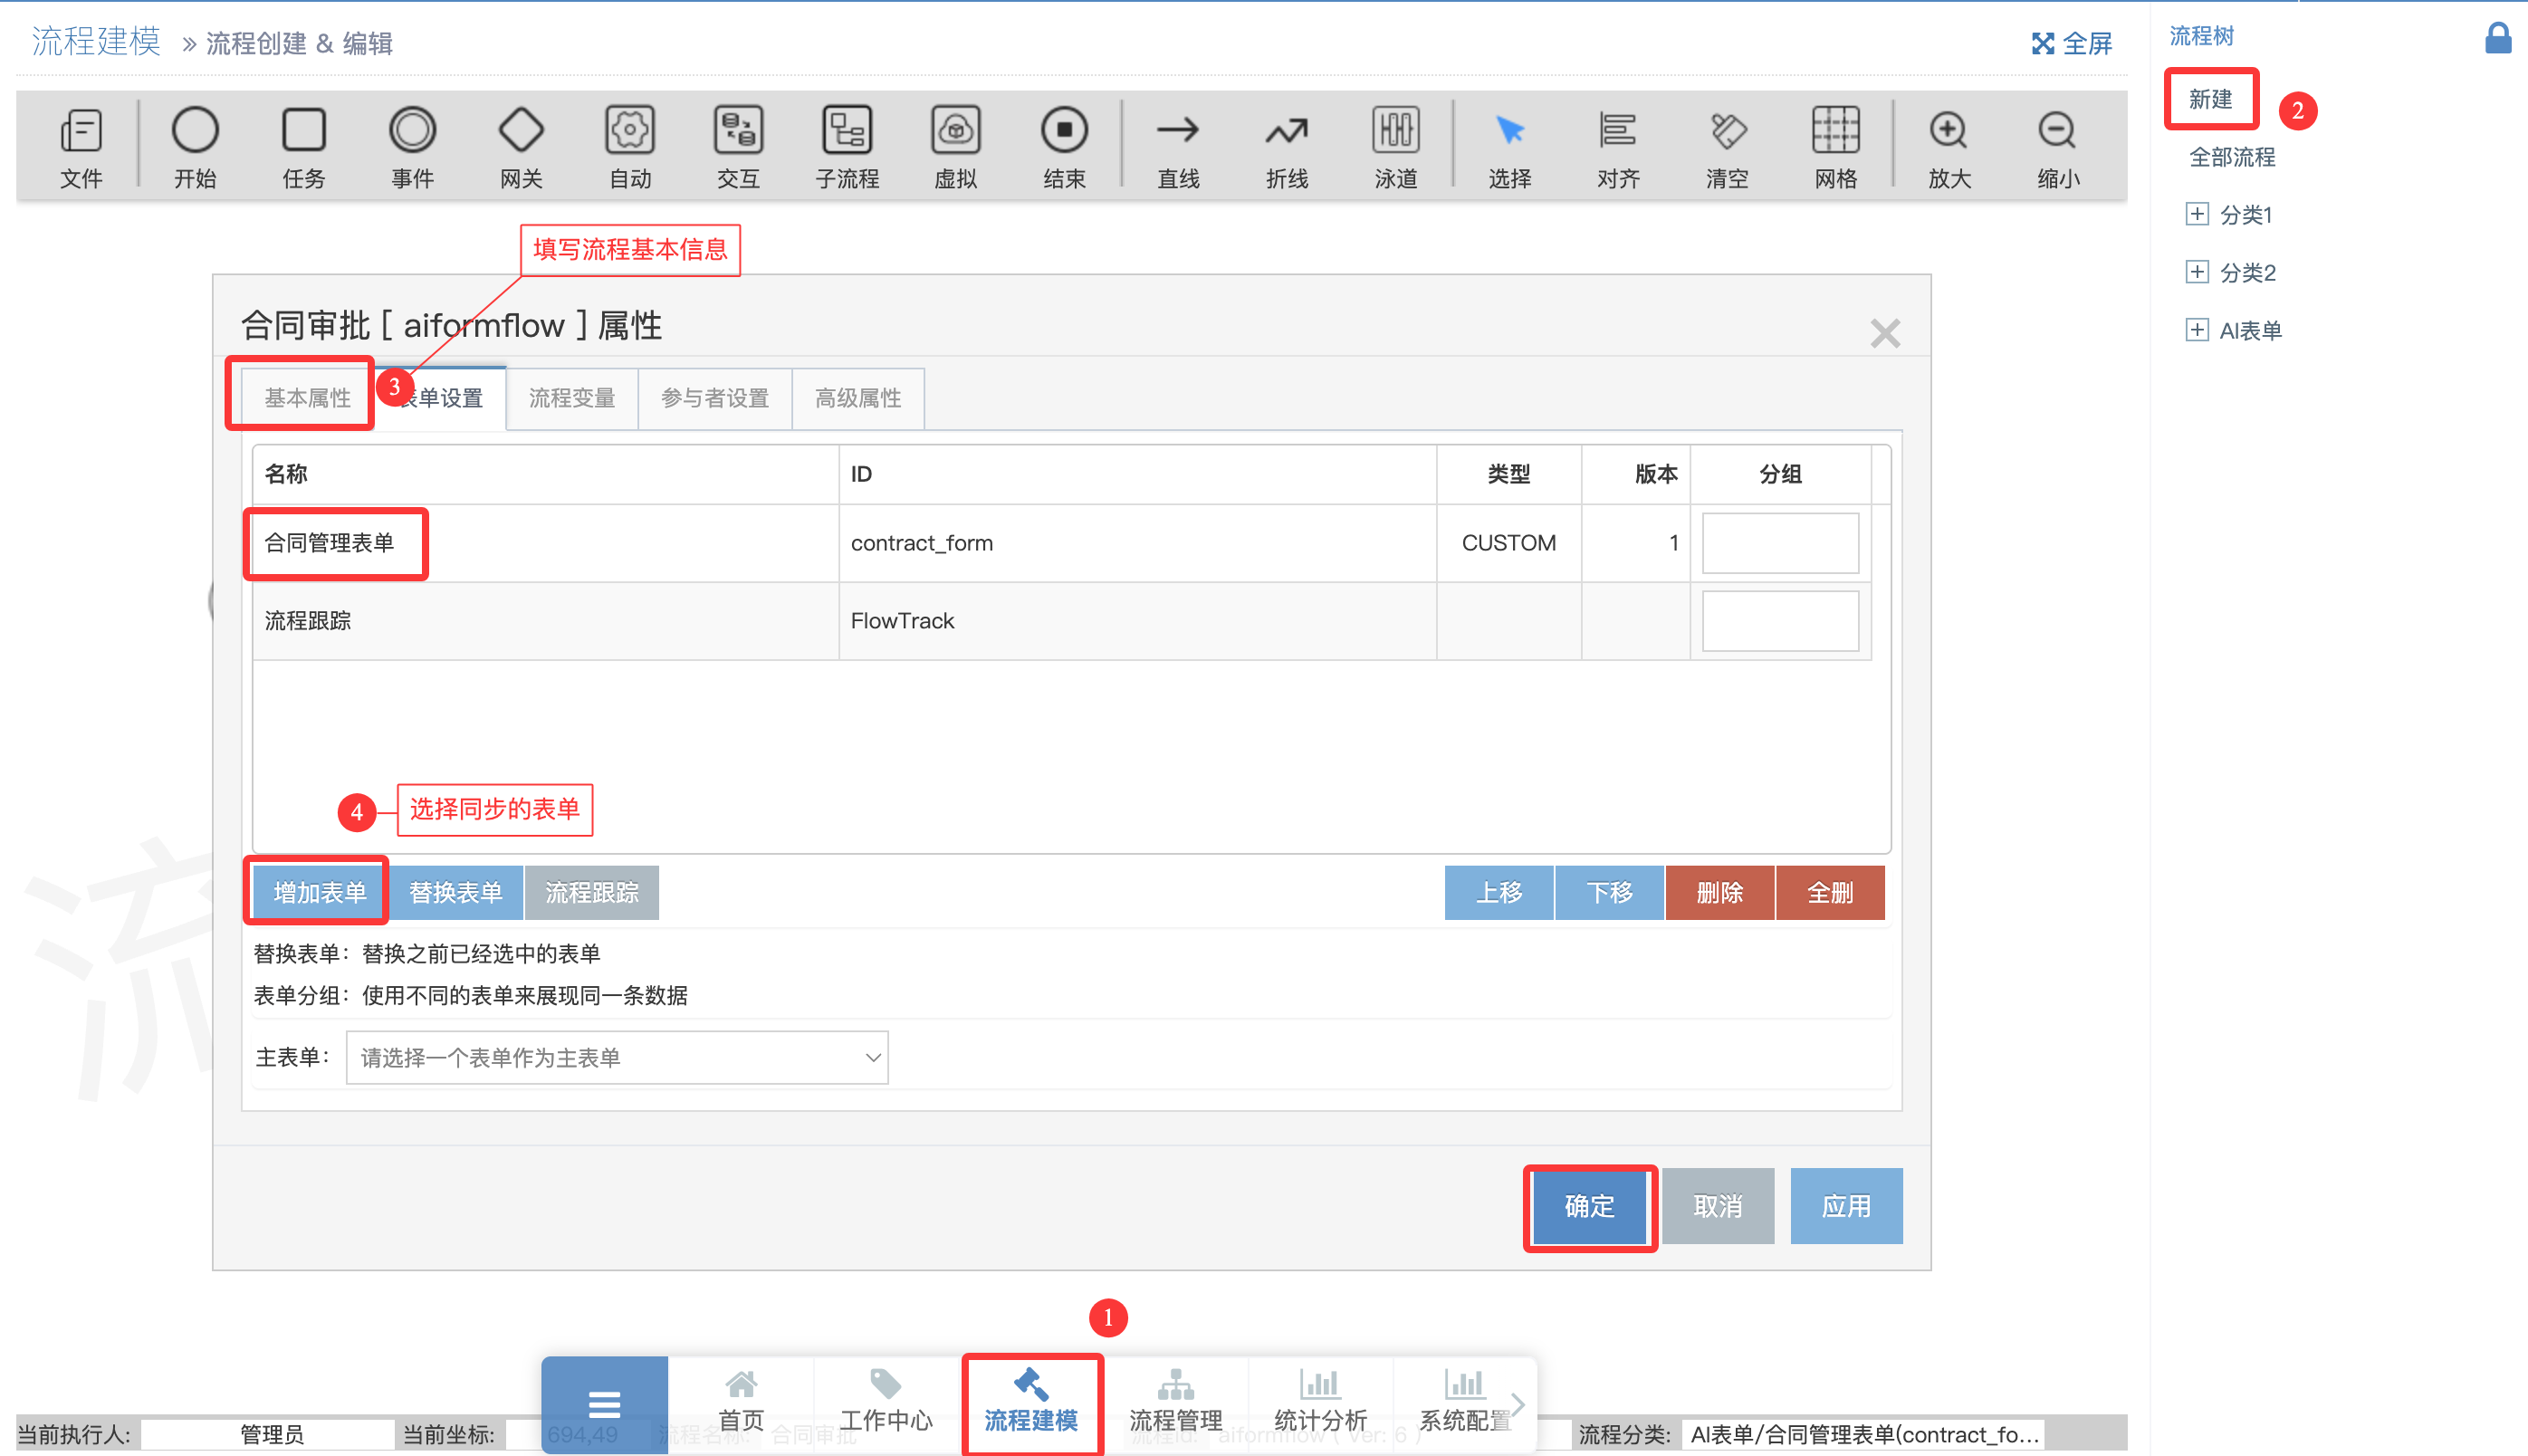Screen dimensions: 2528x1456
Task: Expand the 分类1 tree node
Action: click(x=2197, y=214)
